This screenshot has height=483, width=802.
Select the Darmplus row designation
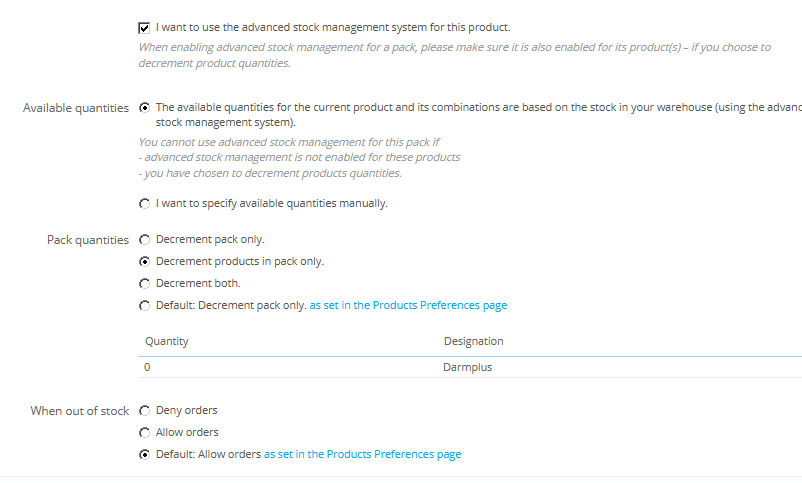pos(467,367)
